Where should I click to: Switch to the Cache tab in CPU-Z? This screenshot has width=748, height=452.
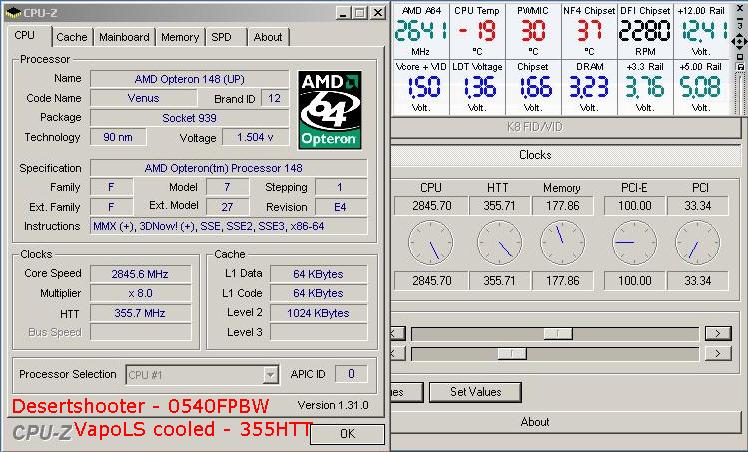click(72, 37)
